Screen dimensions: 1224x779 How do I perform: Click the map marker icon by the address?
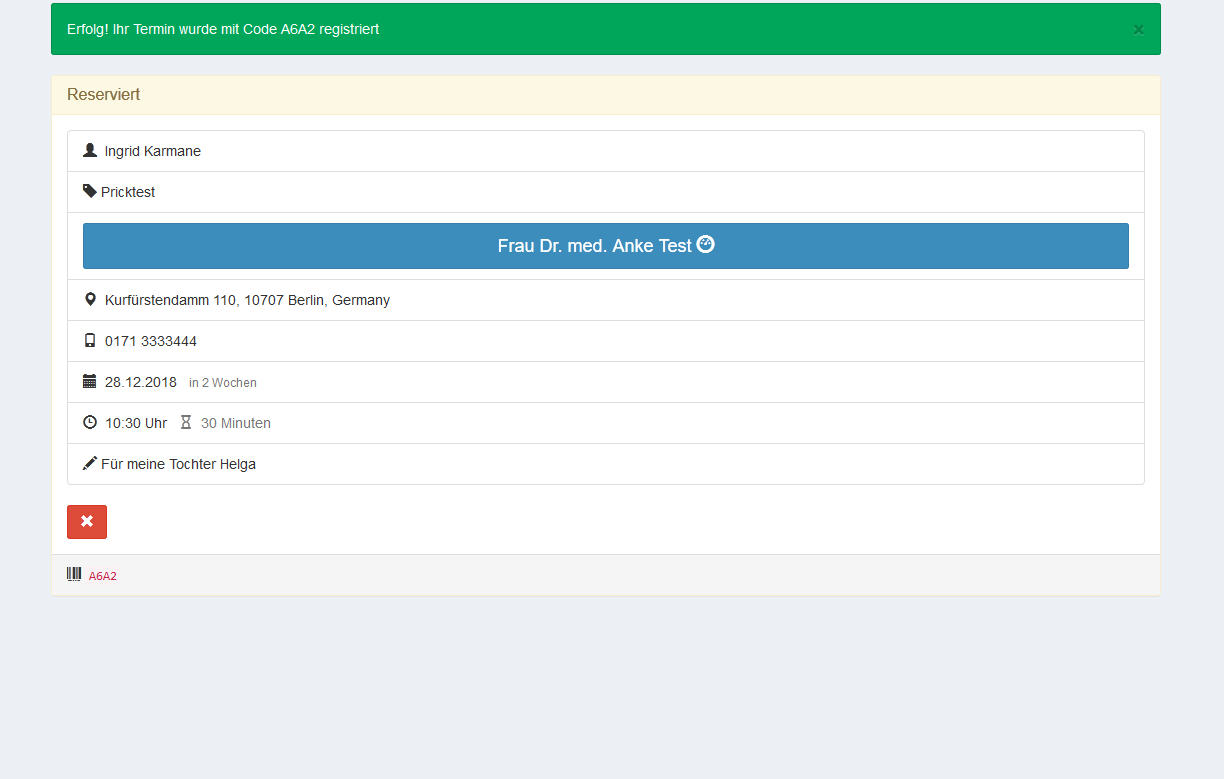click(90, 300)
